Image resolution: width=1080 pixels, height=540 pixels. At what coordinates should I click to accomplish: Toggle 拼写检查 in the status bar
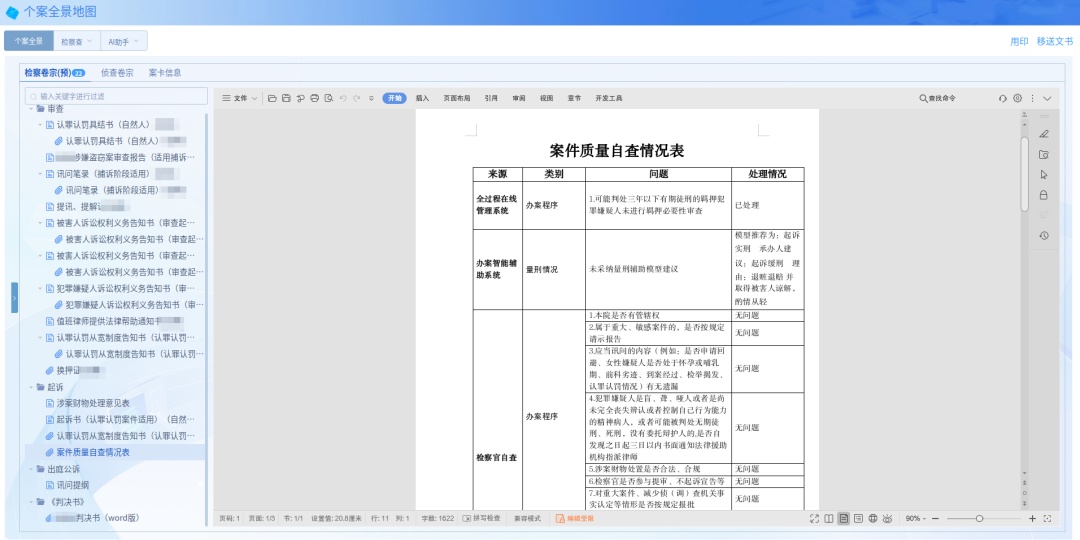pyautogui.click(x=481, y=519)
